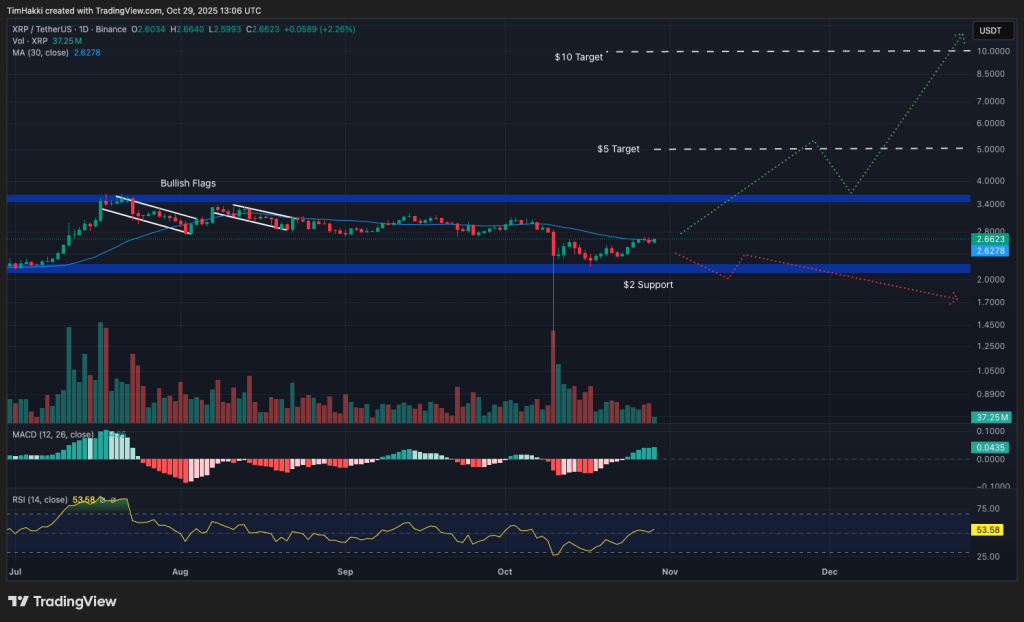Click the $10 Target annotation text

tap(577, 57)
